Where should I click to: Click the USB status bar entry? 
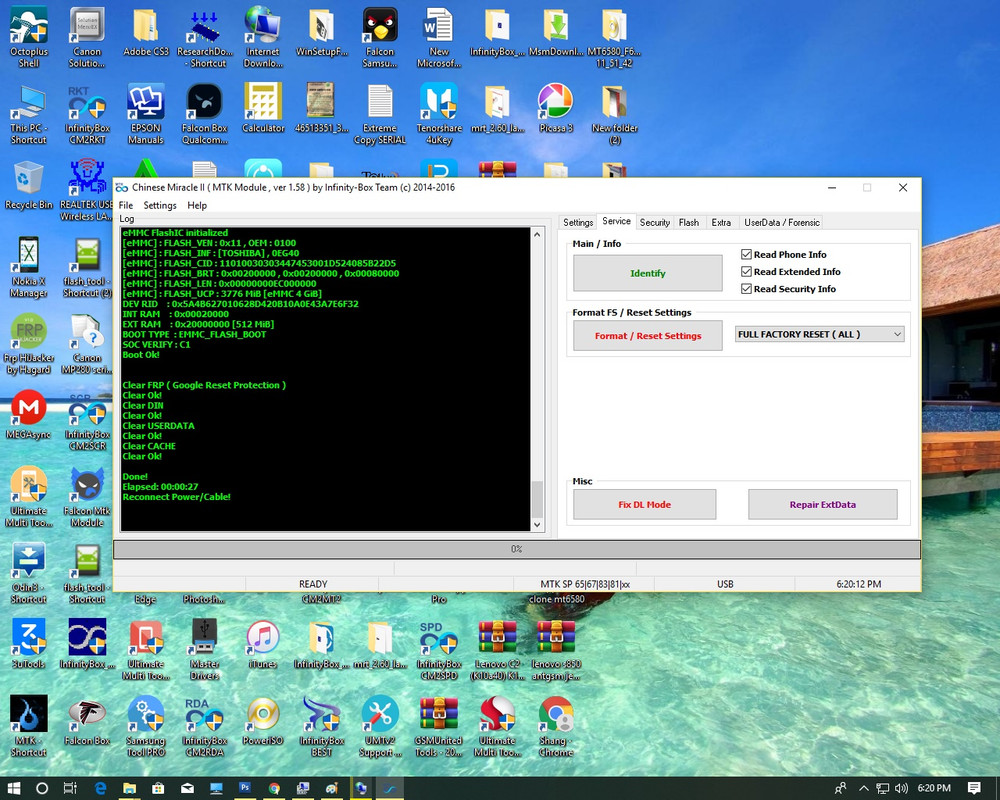click(x=725, y=584)
